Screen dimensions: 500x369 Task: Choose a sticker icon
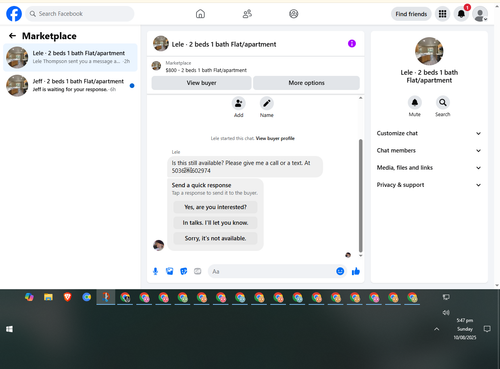pos(184,271)
